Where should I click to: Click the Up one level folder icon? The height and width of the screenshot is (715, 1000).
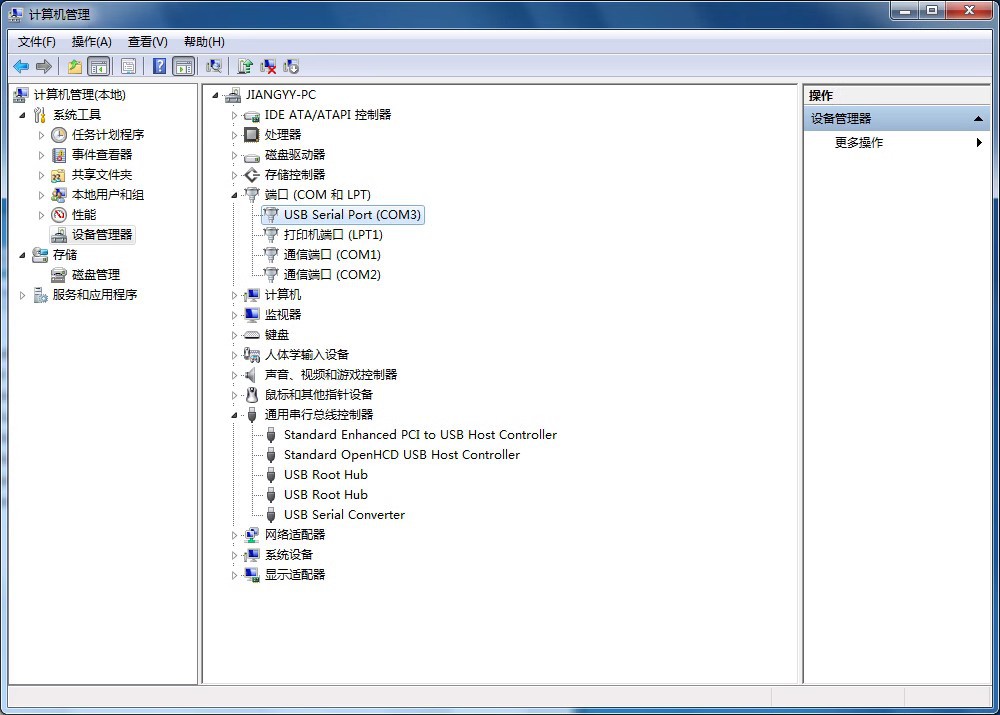pos(75,66)
